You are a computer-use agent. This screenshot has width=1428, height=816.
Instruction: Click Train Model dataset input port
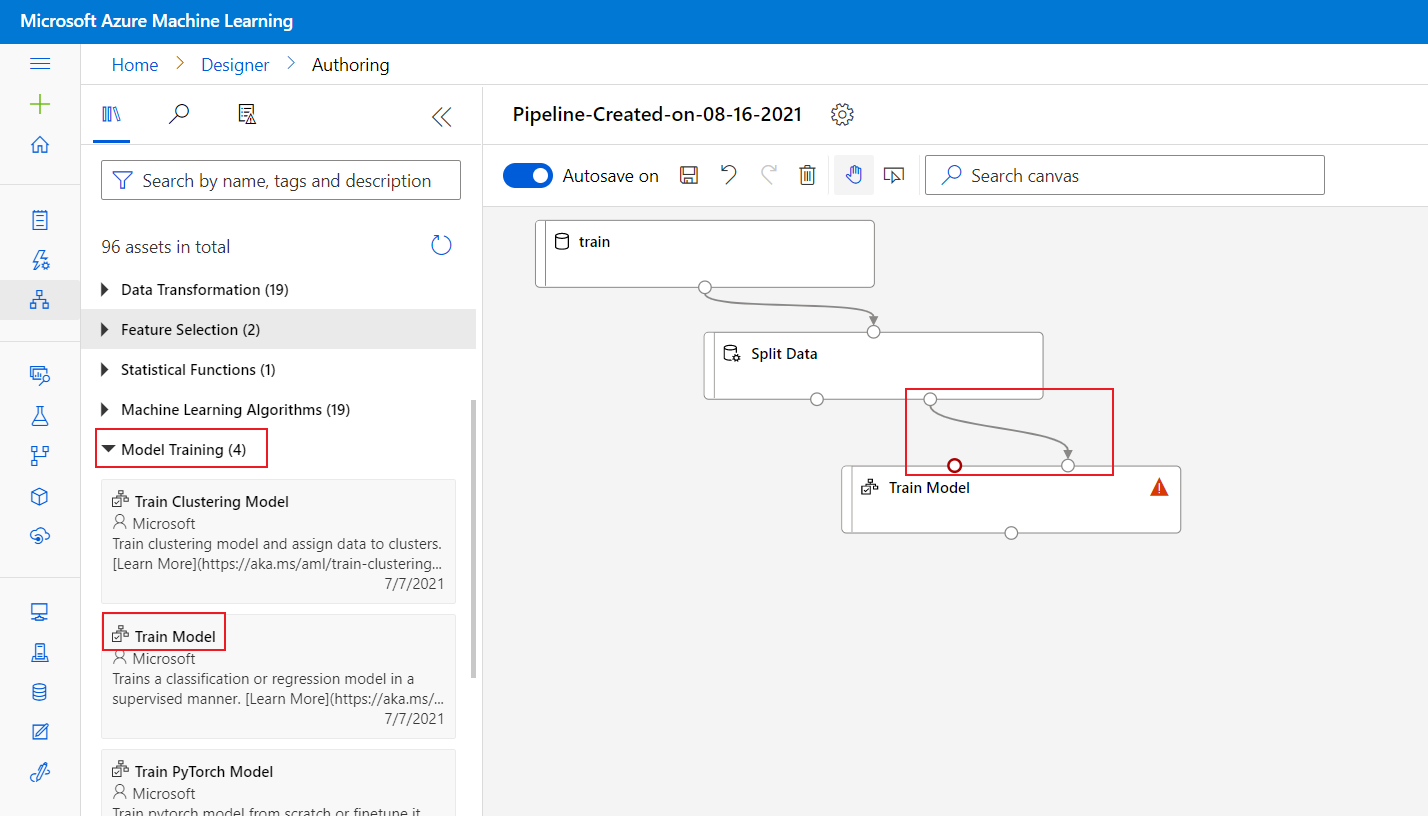[x=1068, y=465]
